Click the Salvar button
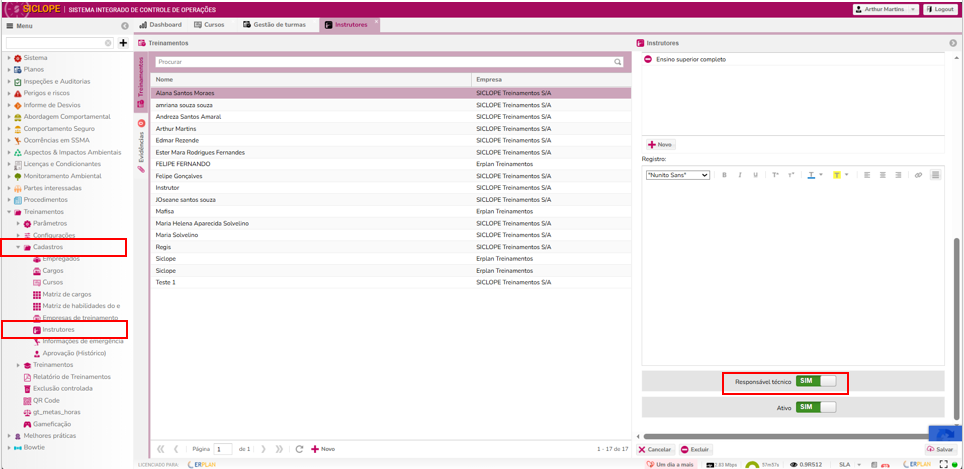This screenshot has width=964, height=469. coord(939,449)
